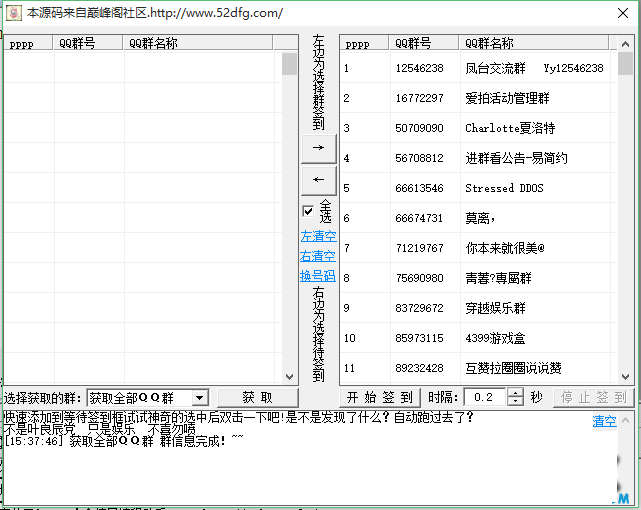
Task: Click group number 71219767
Action: [419, 248]
